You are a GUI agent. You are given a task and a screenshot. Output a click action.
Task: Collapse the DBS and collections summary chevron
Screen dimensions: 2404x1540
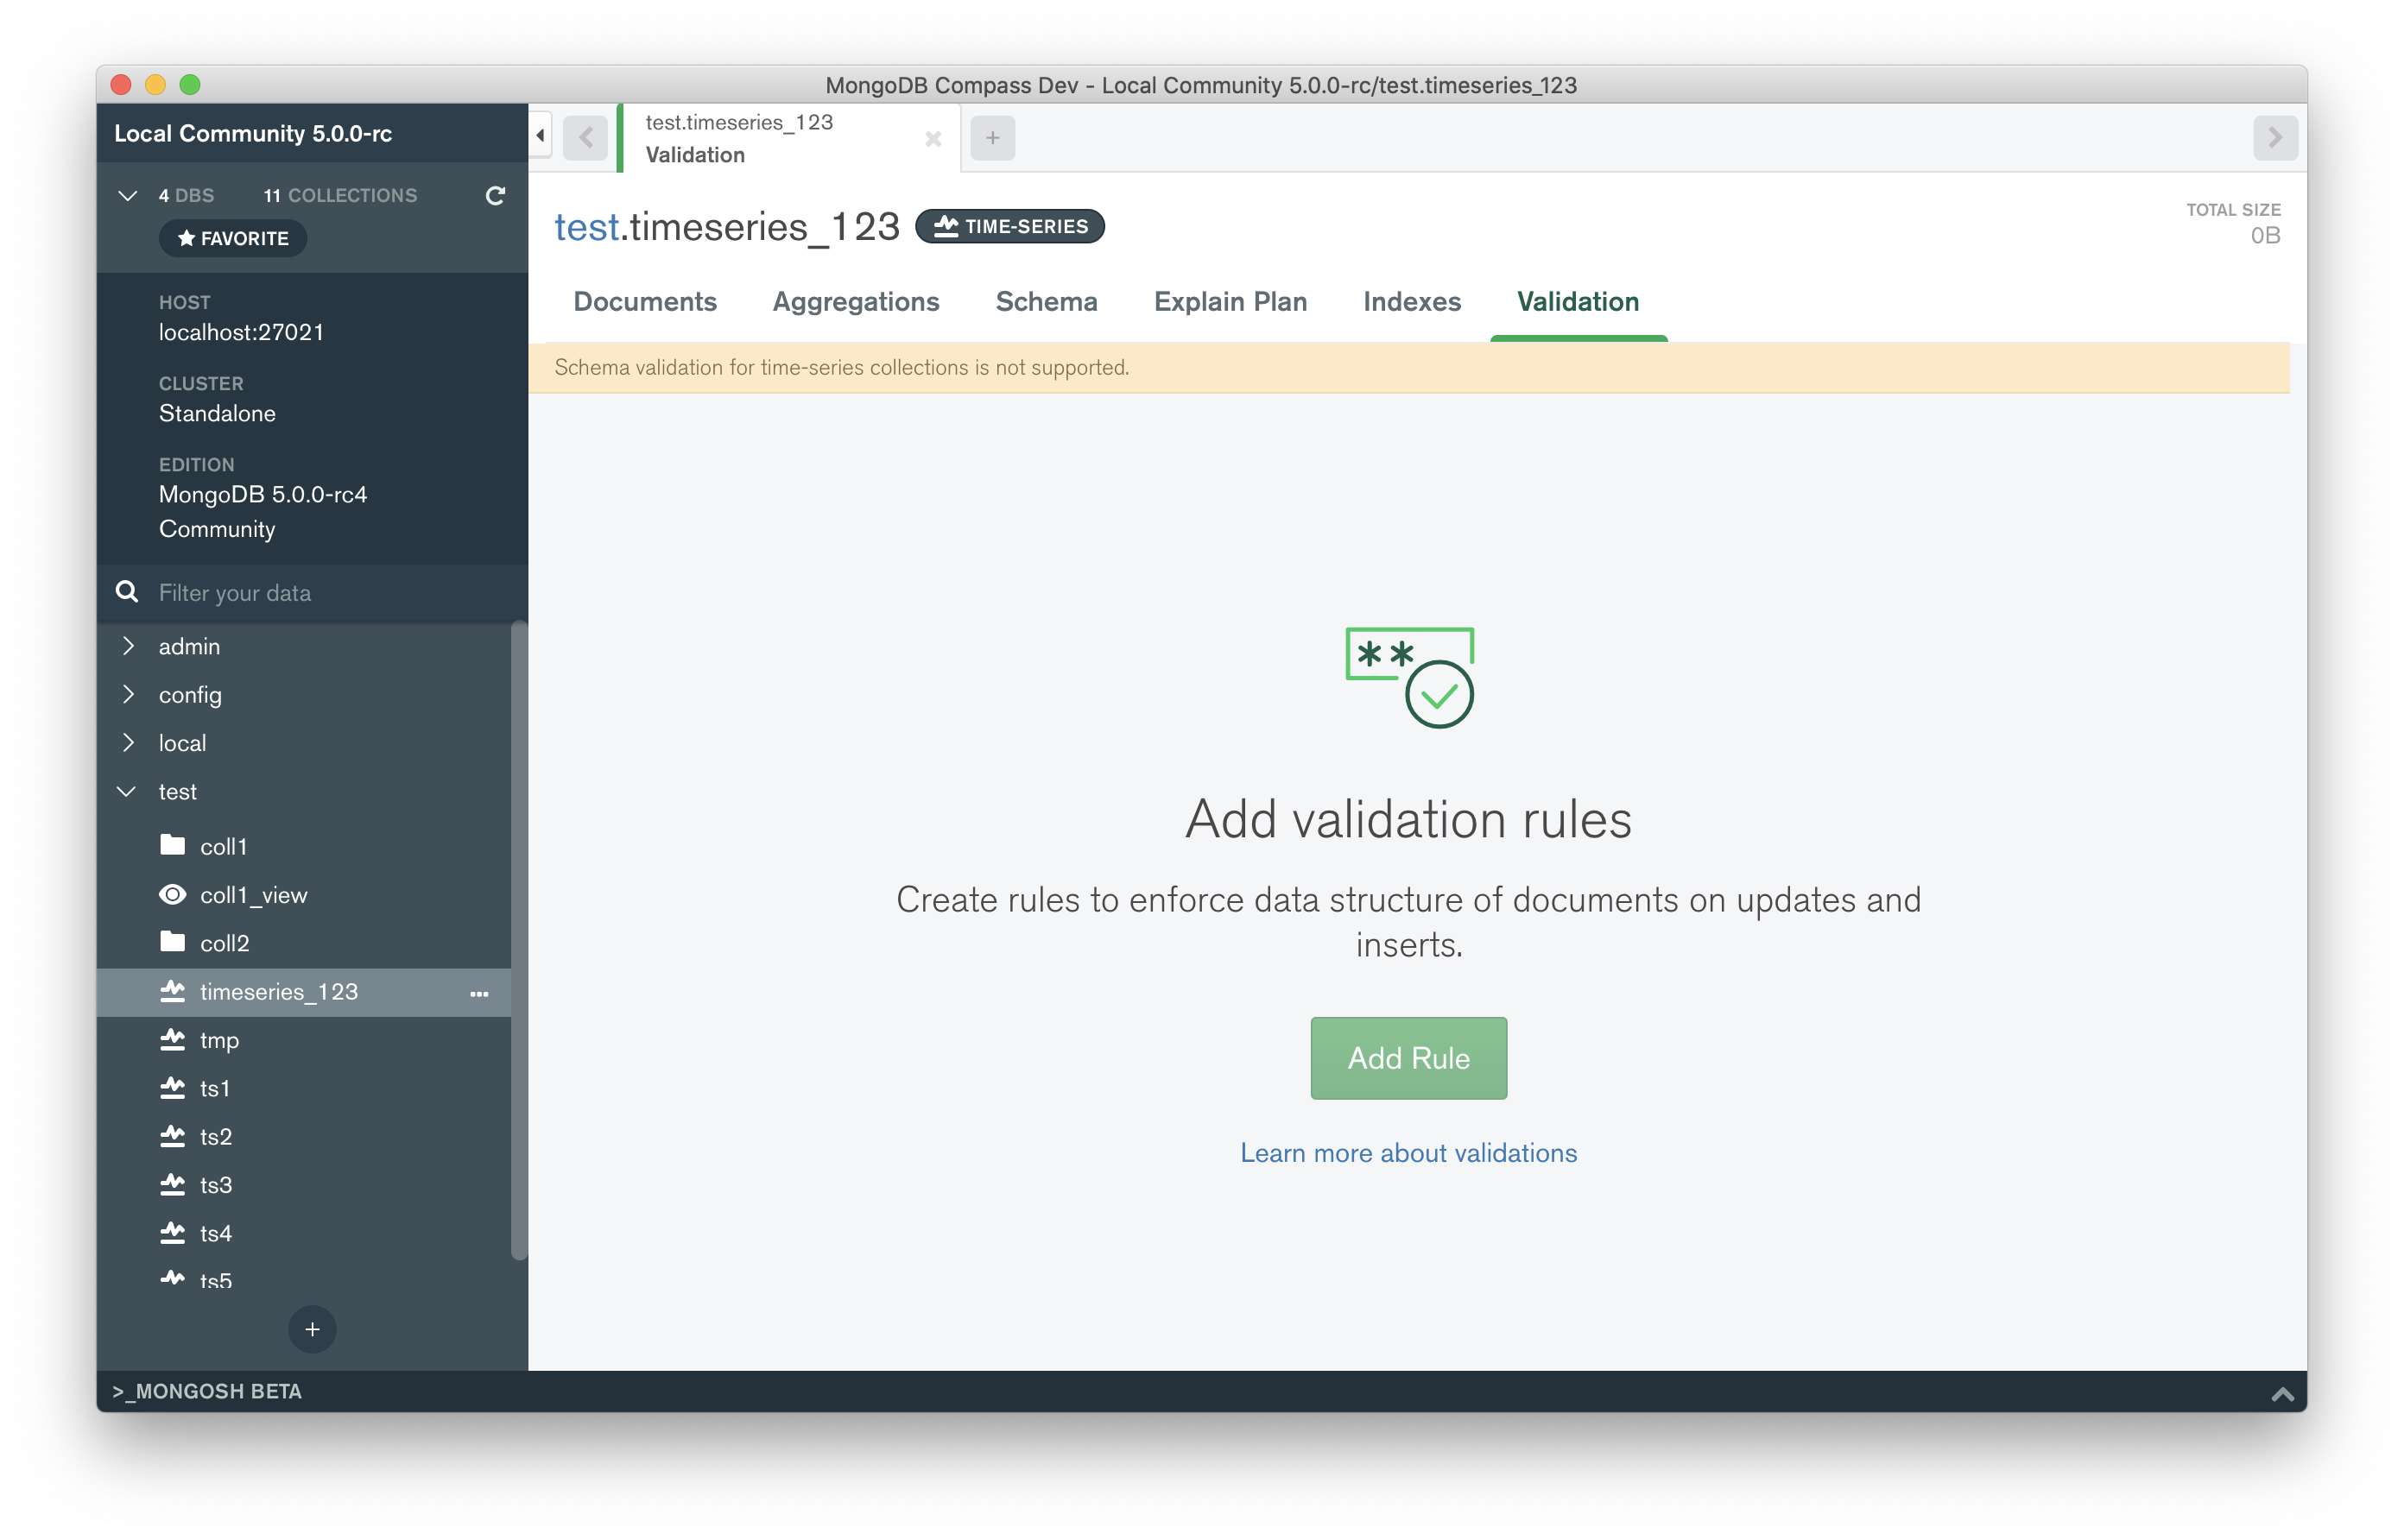point(127,195)
